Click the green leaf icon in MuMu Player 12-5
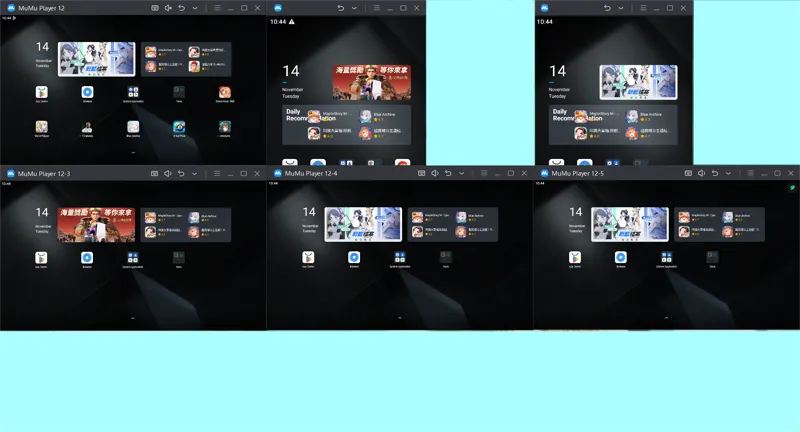This screenshot has height=432, width=800. 792,188
